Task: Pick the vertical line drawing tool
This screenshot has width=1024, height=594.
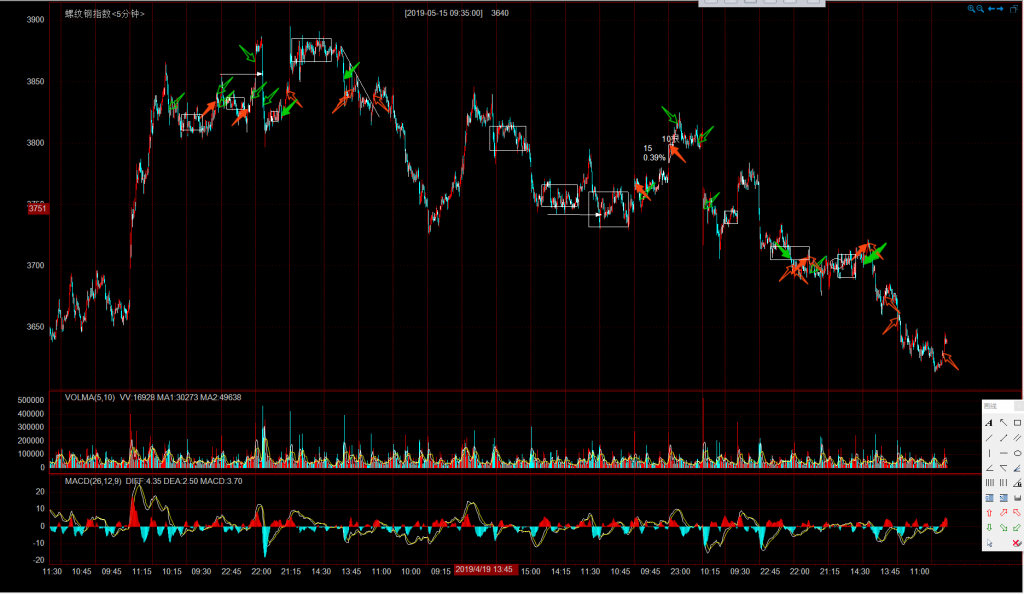Action: 989,453
